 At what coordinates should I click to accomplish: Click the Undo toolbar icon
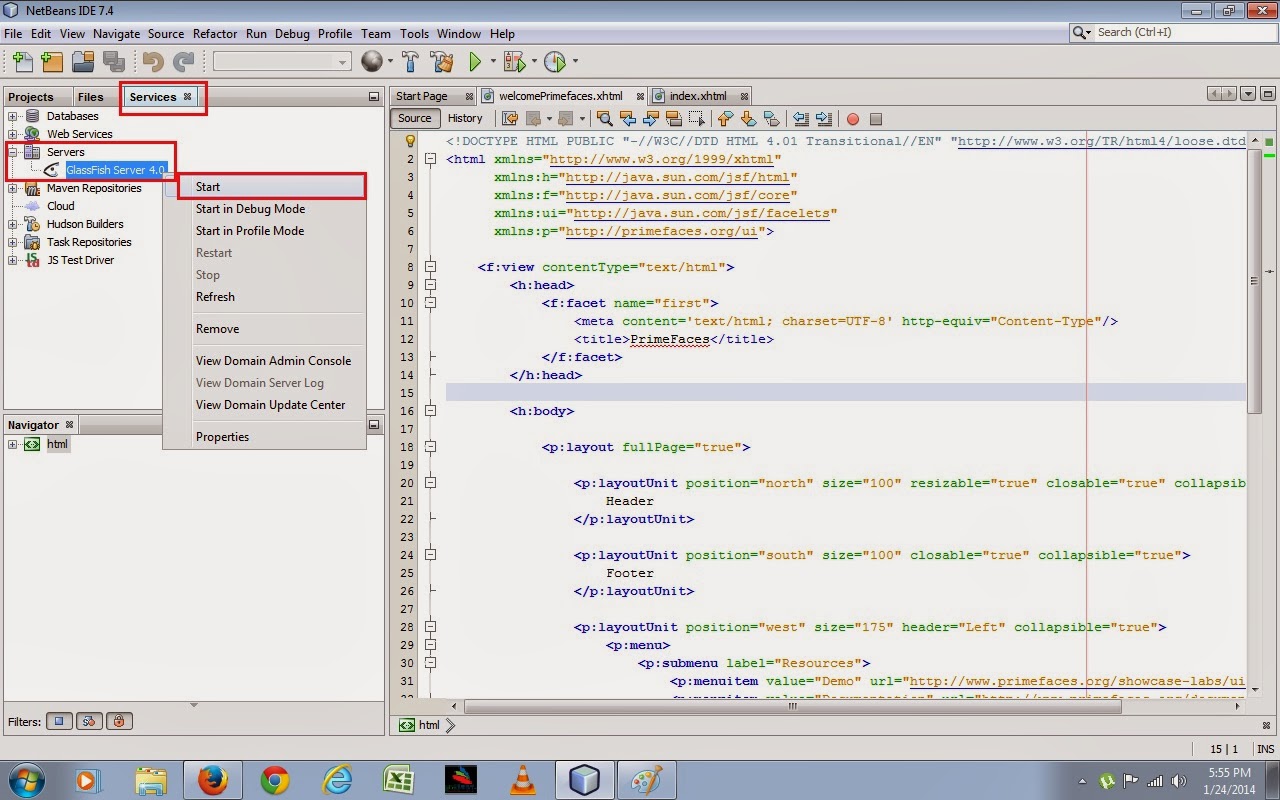(x=152, y=62)
